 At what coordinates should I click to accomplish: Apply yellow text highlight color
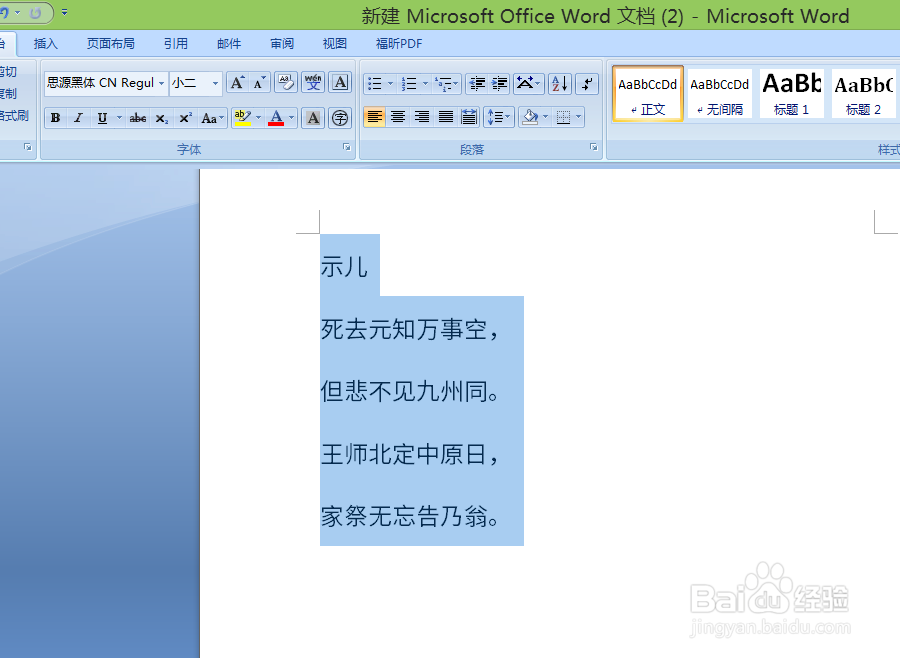click(x=243, y=118)
